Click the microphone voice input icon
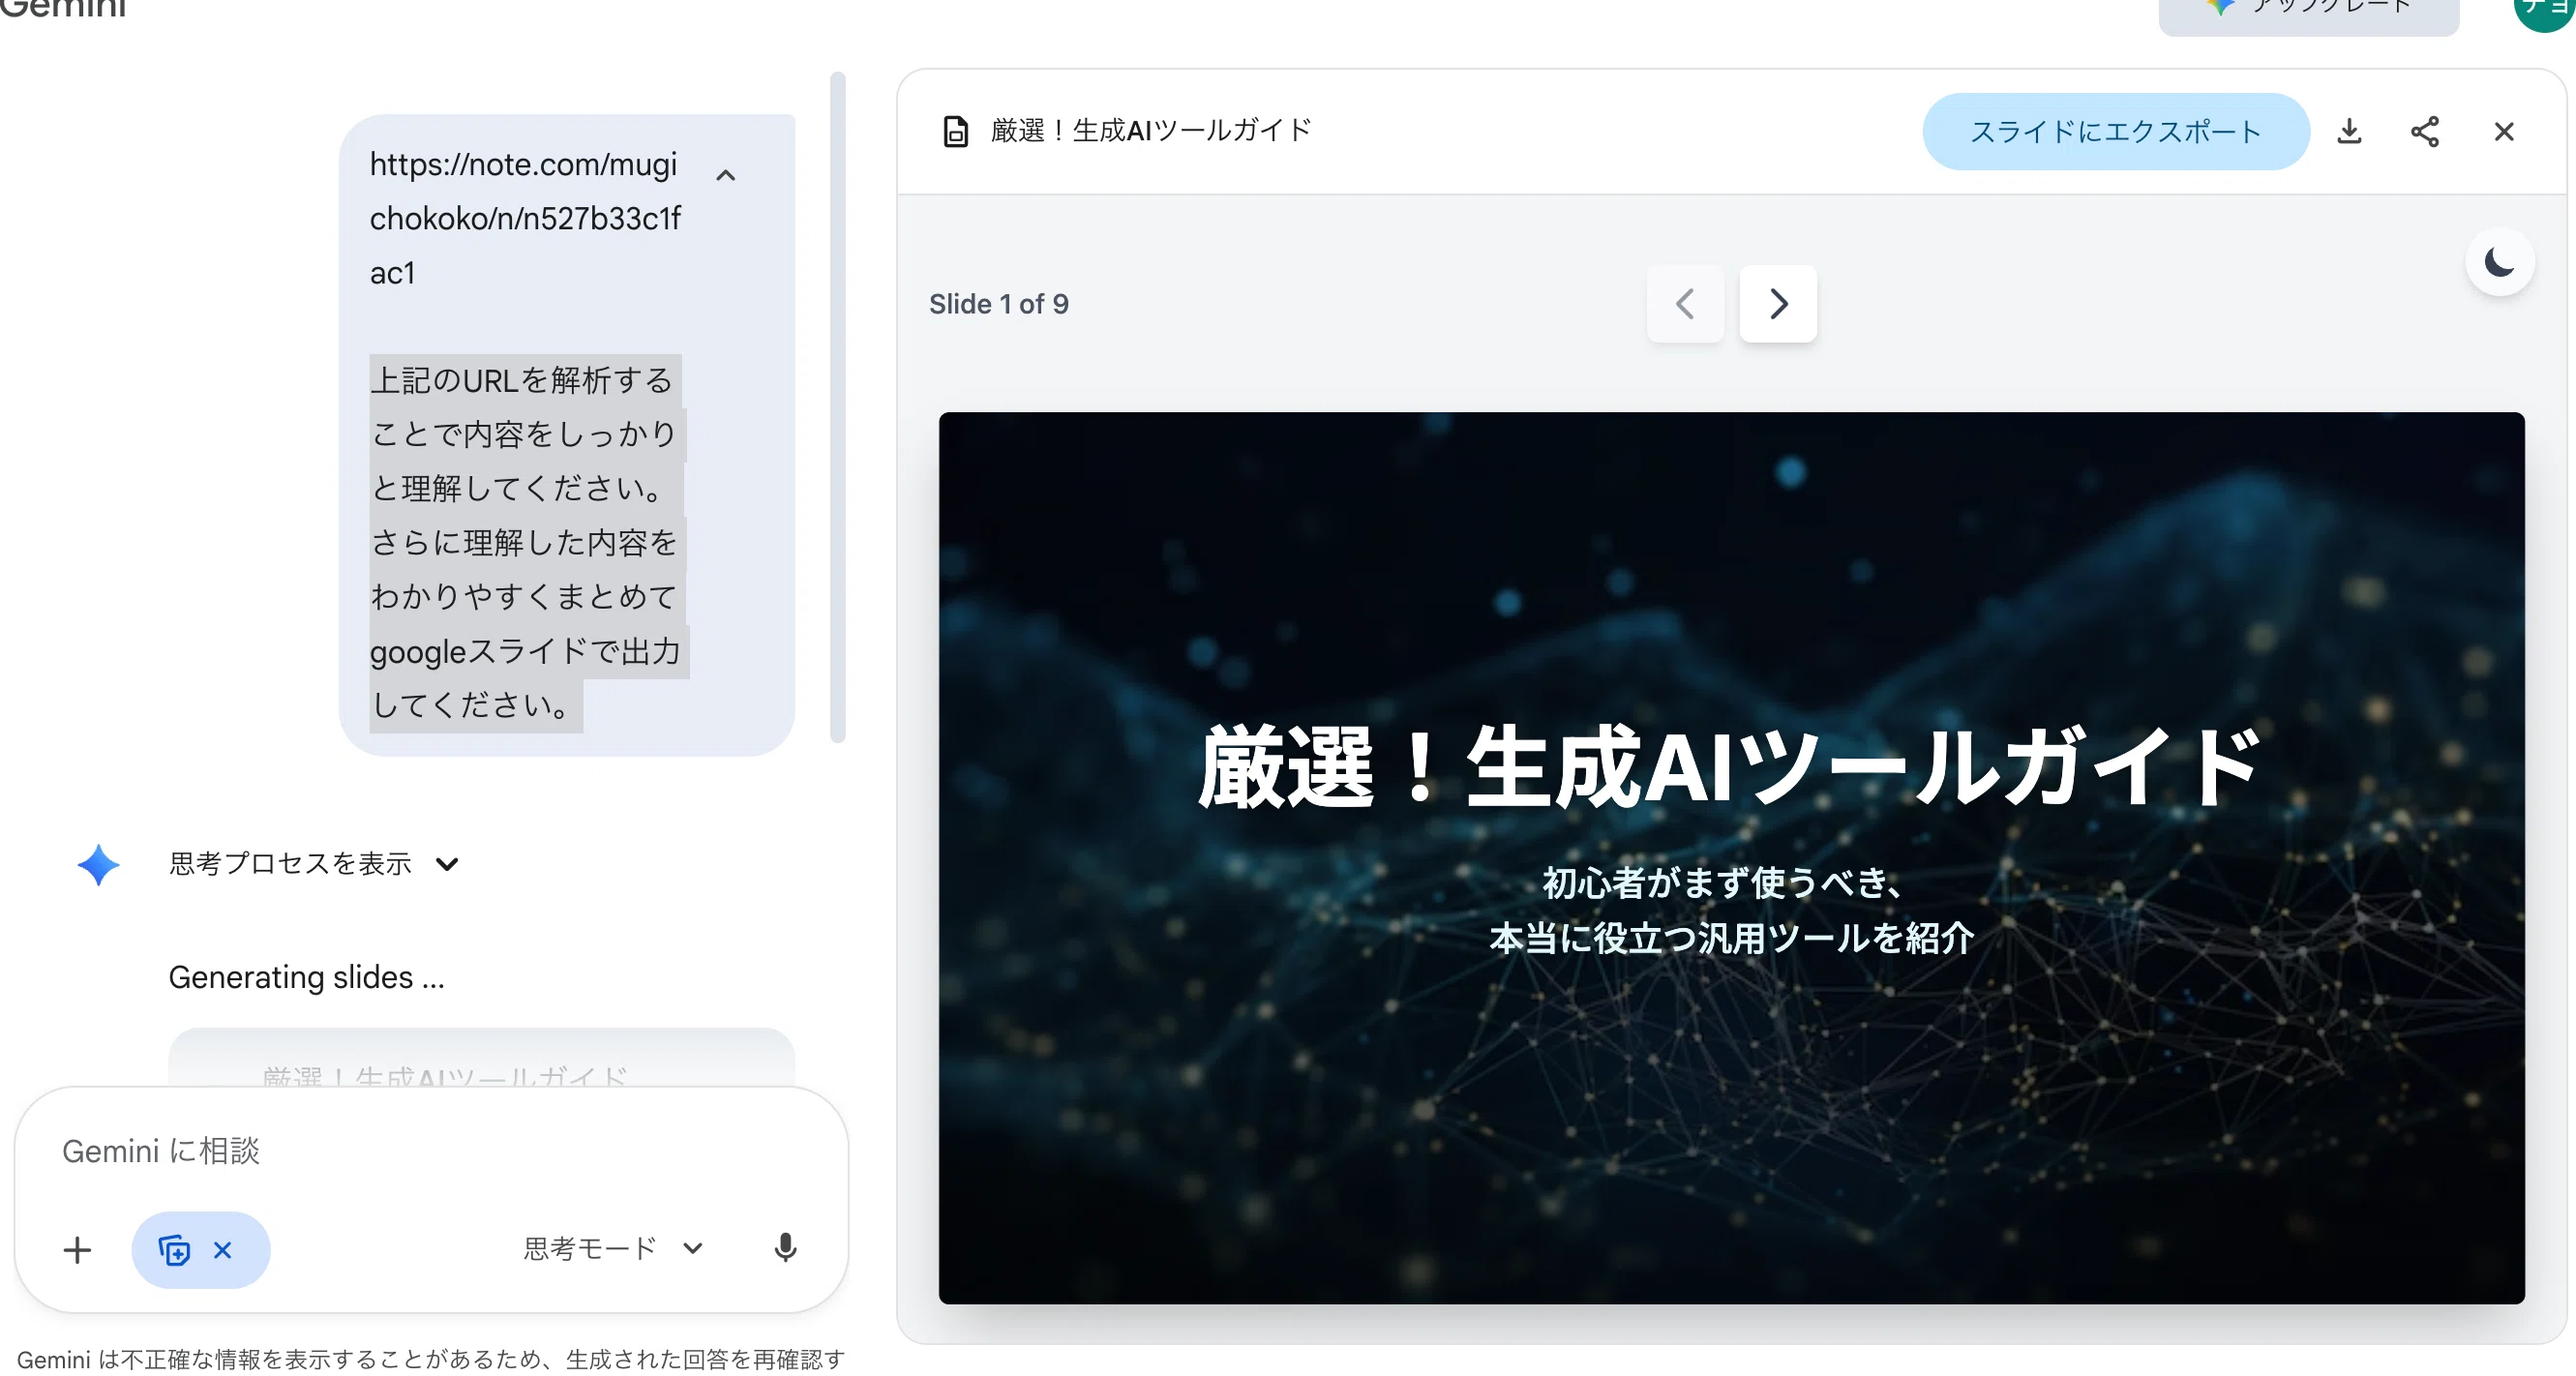The height and width of the screenshot is (1376, 2576). coord(785,1248)
